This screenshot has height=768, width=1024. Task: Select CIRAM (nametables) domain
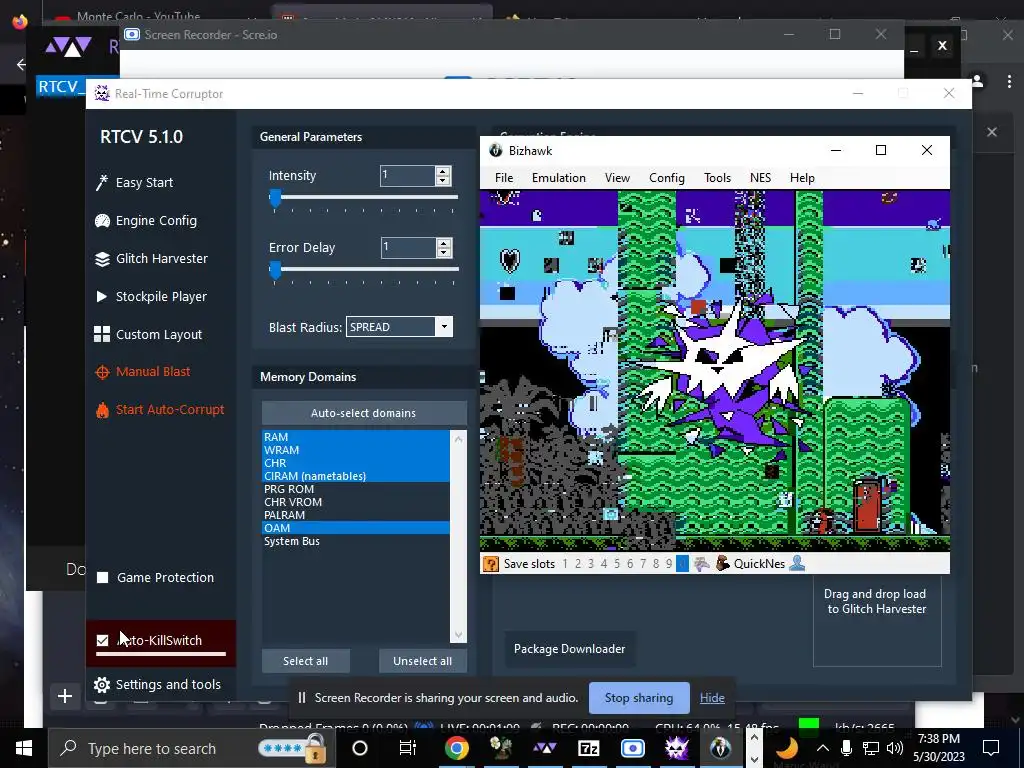pyautogui.click(x=356, y=476)
